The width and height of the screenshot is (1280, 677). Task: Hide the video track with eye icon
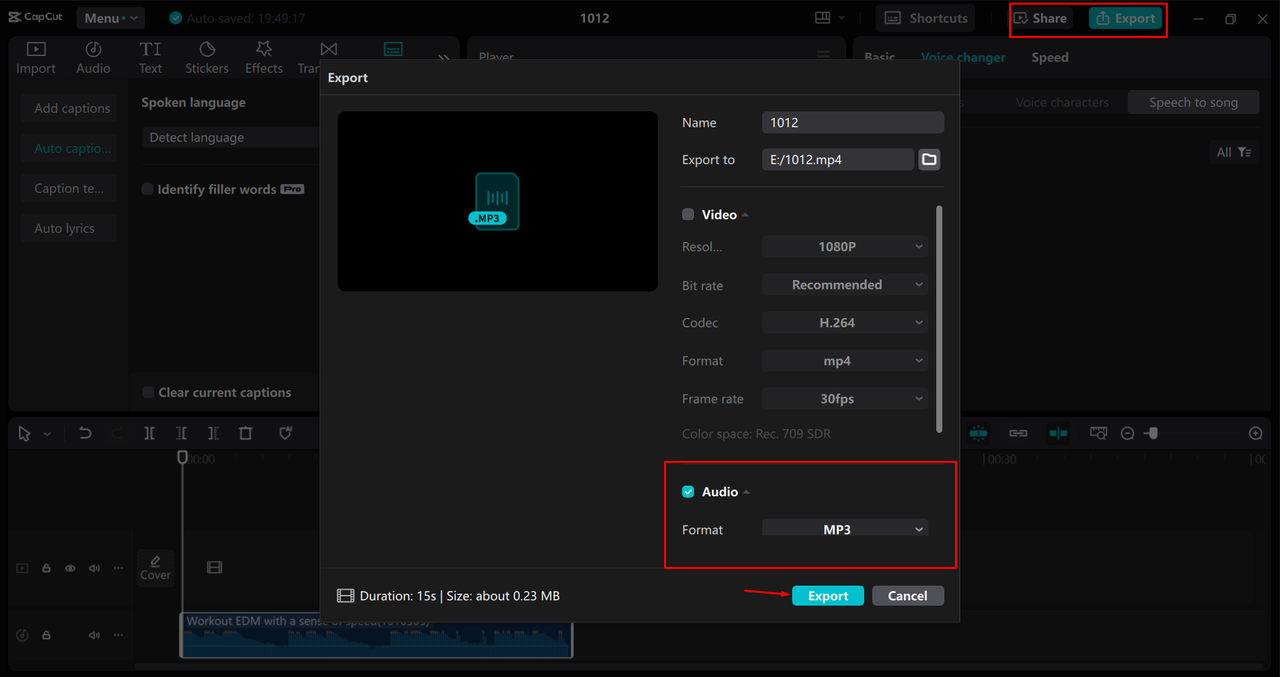click(x=70, y=568)
